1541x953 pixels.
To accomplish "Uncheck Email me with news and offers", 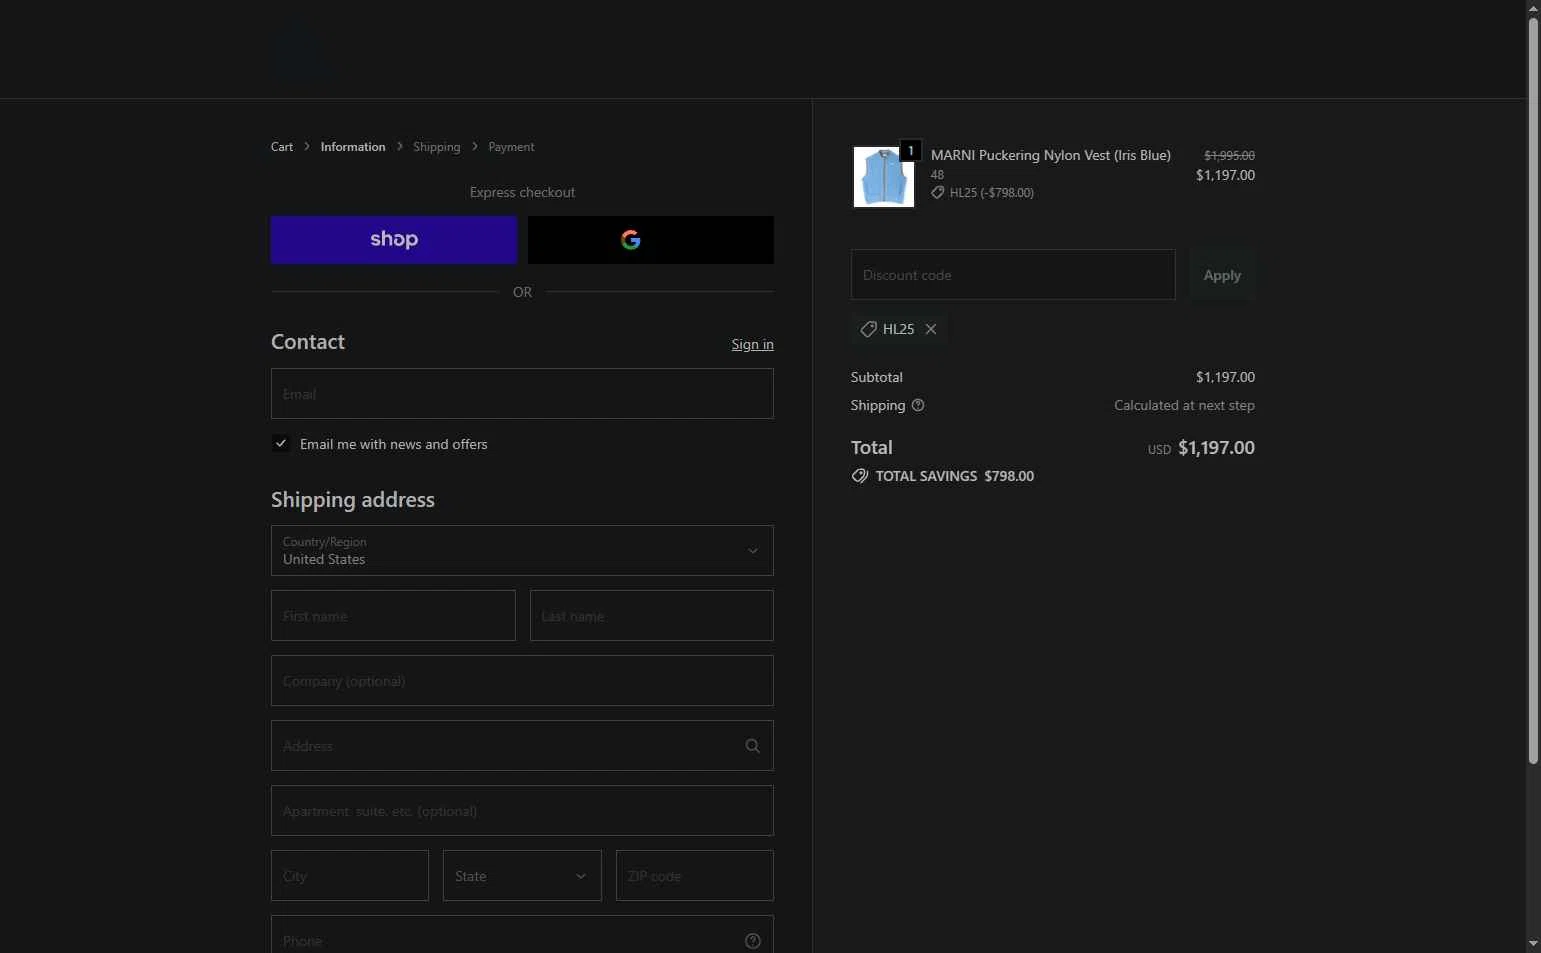I will [x=281, y=444].
